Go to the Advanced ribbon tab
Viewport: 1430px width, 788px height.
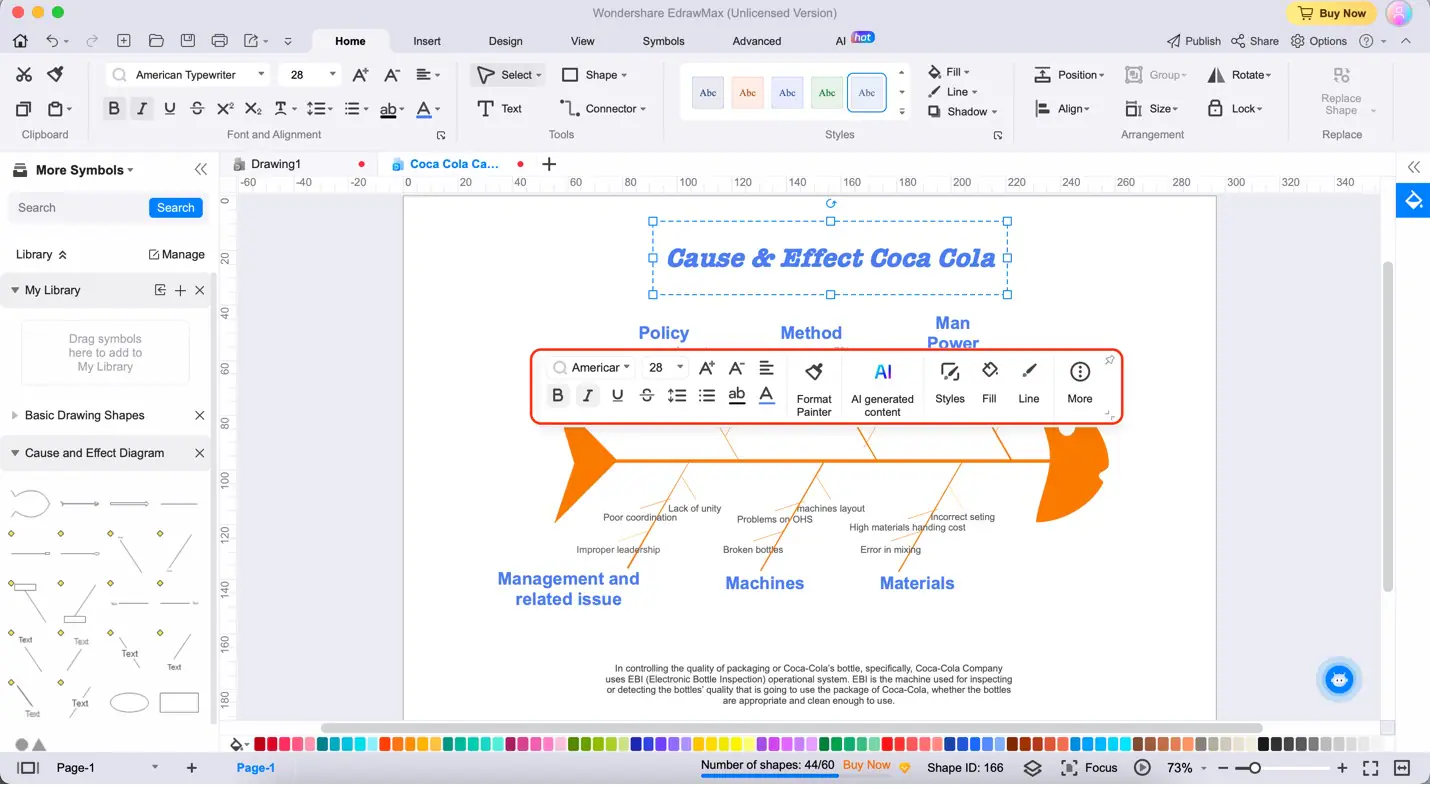pos(757,41)
